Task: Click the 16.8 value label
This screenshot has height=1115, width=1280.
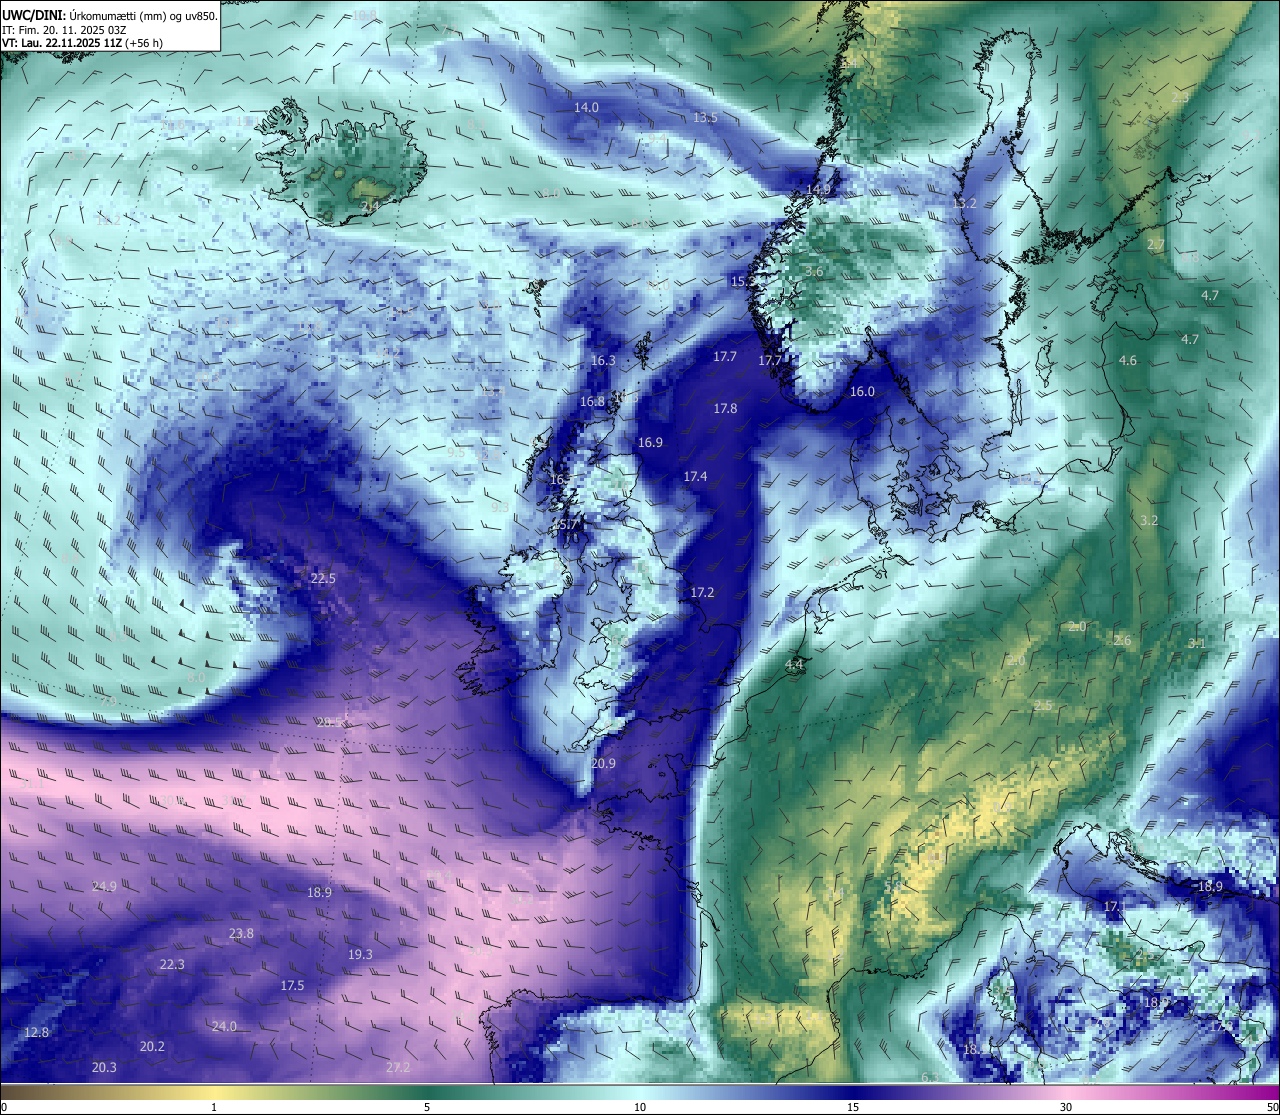Action: tap(592, 401)
